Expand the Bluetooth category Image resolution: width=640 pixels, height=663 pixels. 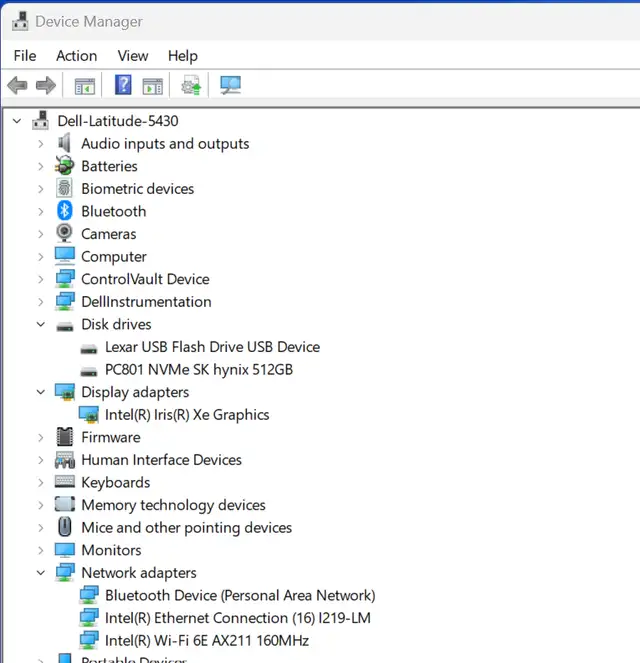click(41, 211)
